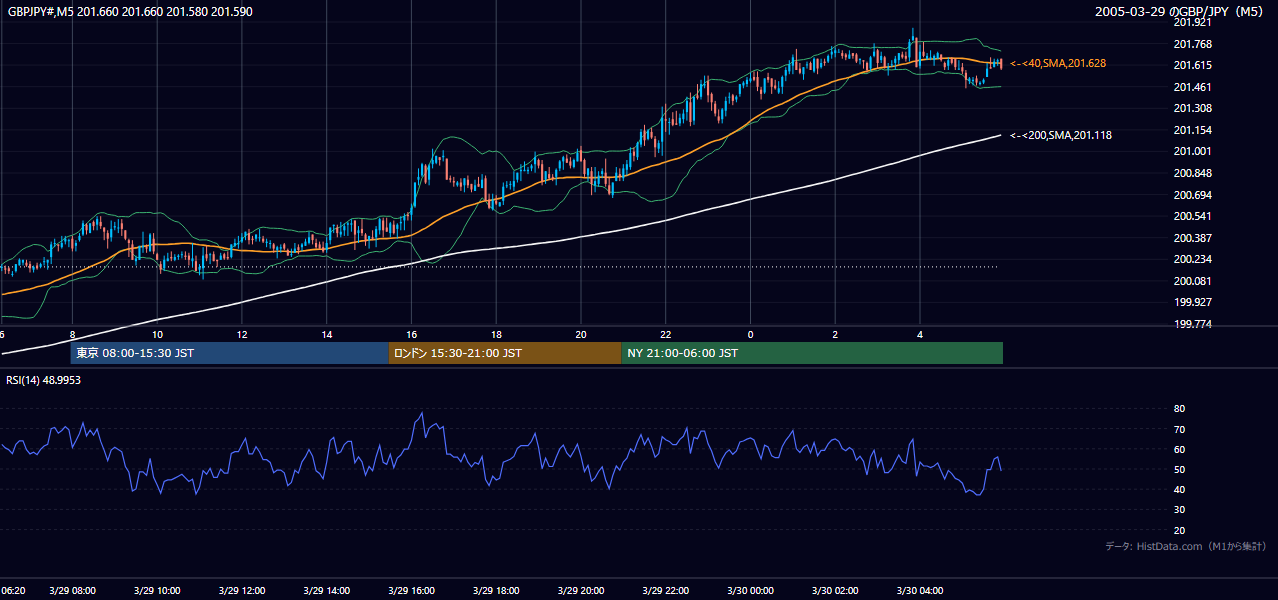Screen dimensions: 1278x600
Task: Click RSI scale value 70
Action: click(1179, 429)
